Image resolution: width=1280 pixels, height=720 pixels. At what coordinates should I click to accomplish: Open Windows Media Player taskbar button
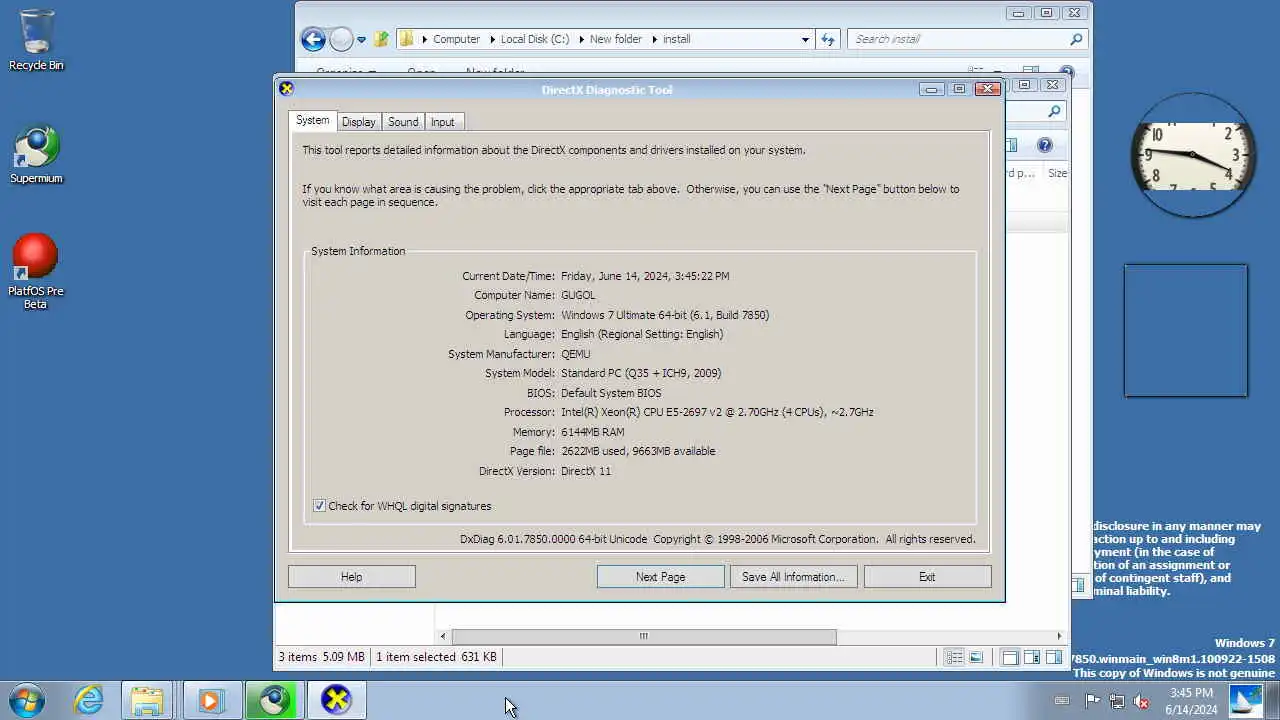[211, 700]
